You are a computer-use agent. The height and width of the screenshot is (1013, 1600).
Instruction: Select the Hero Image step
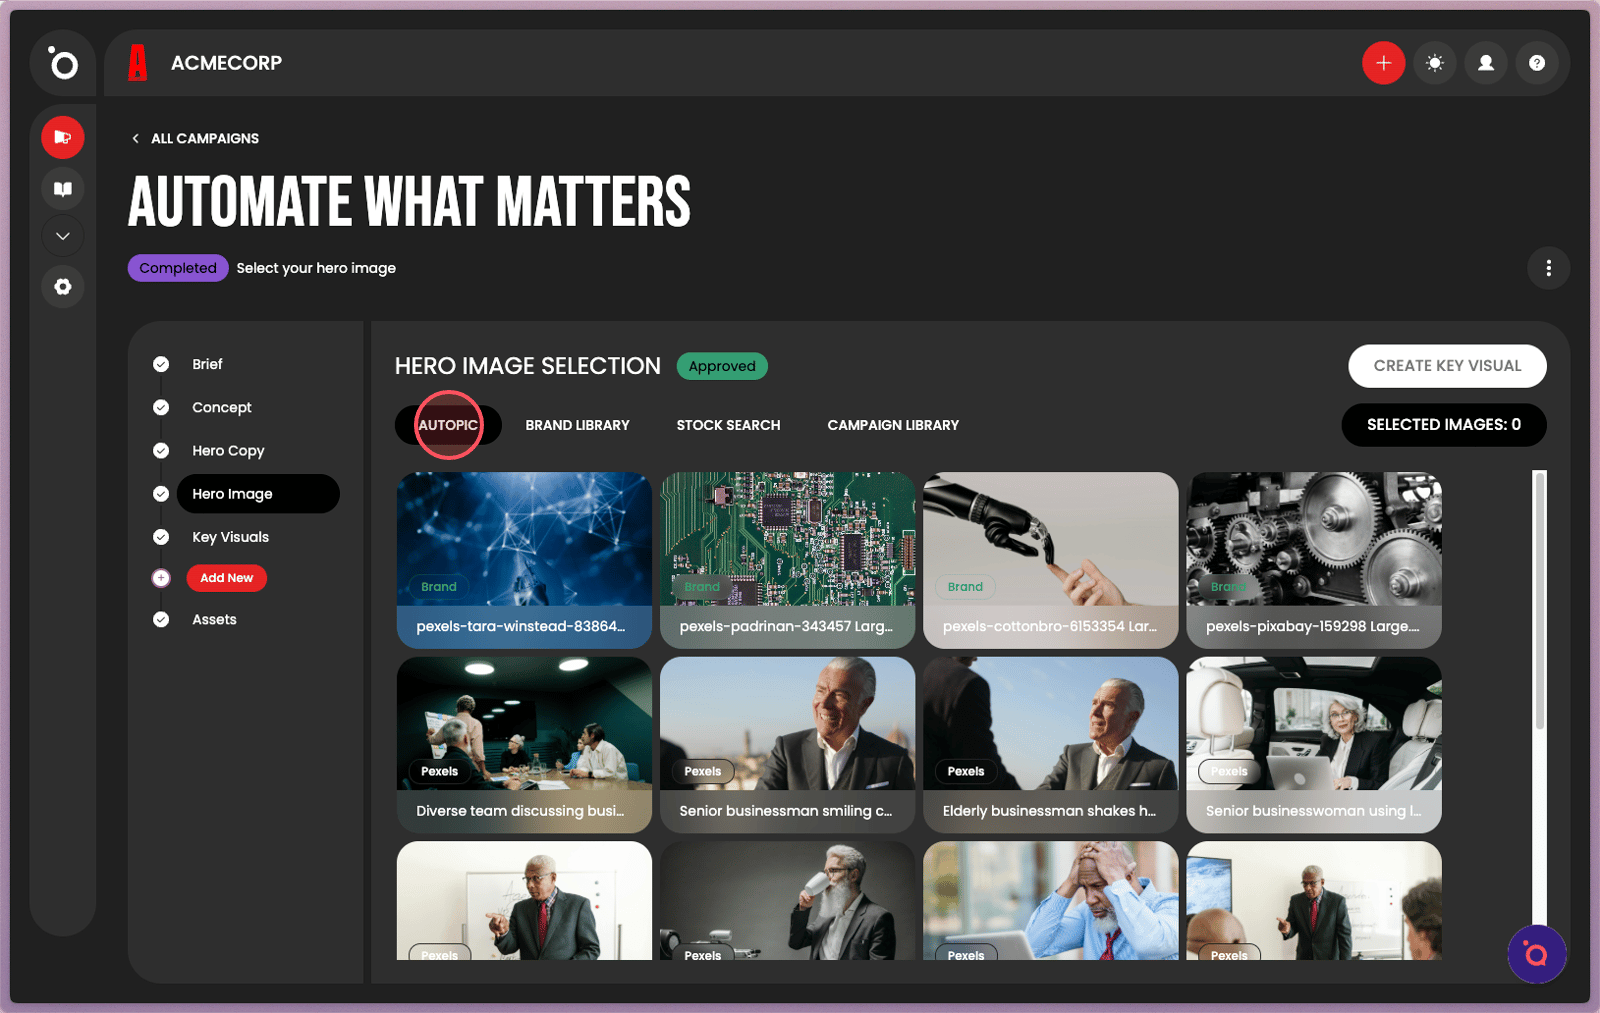(258, 494)
